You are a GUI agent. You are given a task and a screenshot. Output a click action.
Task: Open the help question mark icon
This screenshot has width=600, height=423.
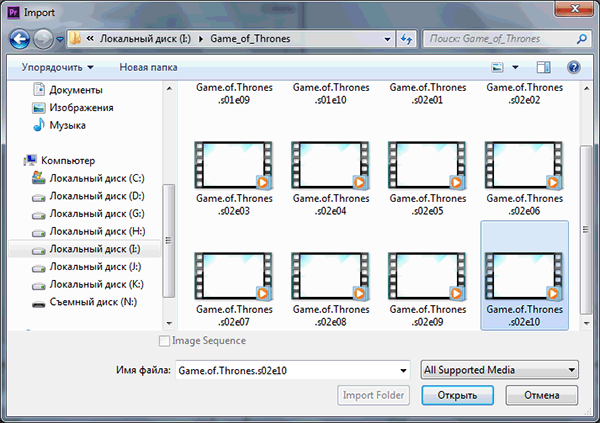coord(573,68)
